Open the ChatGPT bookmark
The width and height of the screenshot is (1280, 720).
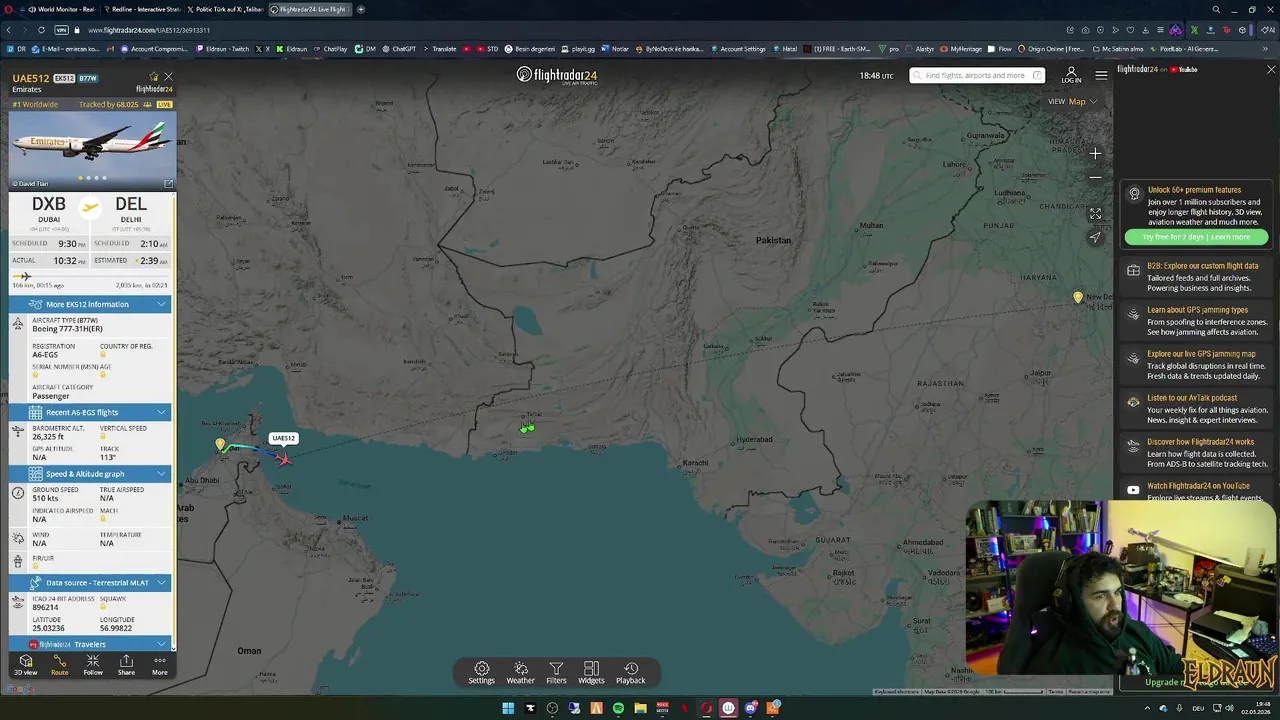pyautogui.click(x=399, y=48)
